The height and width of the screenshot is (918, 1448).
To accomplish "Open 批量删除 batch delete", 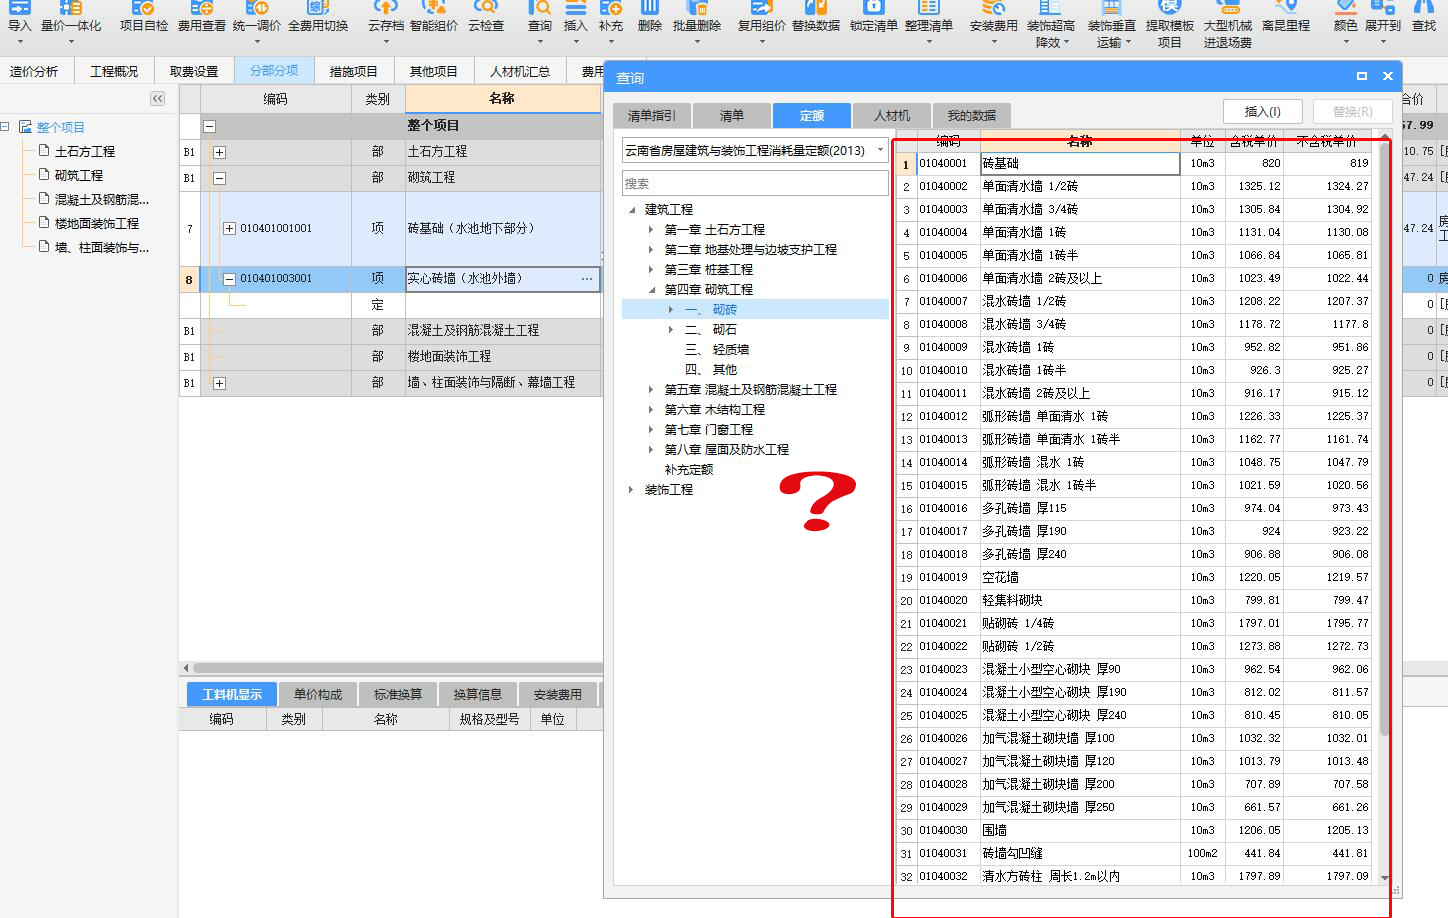I will (x=697, y=17).
